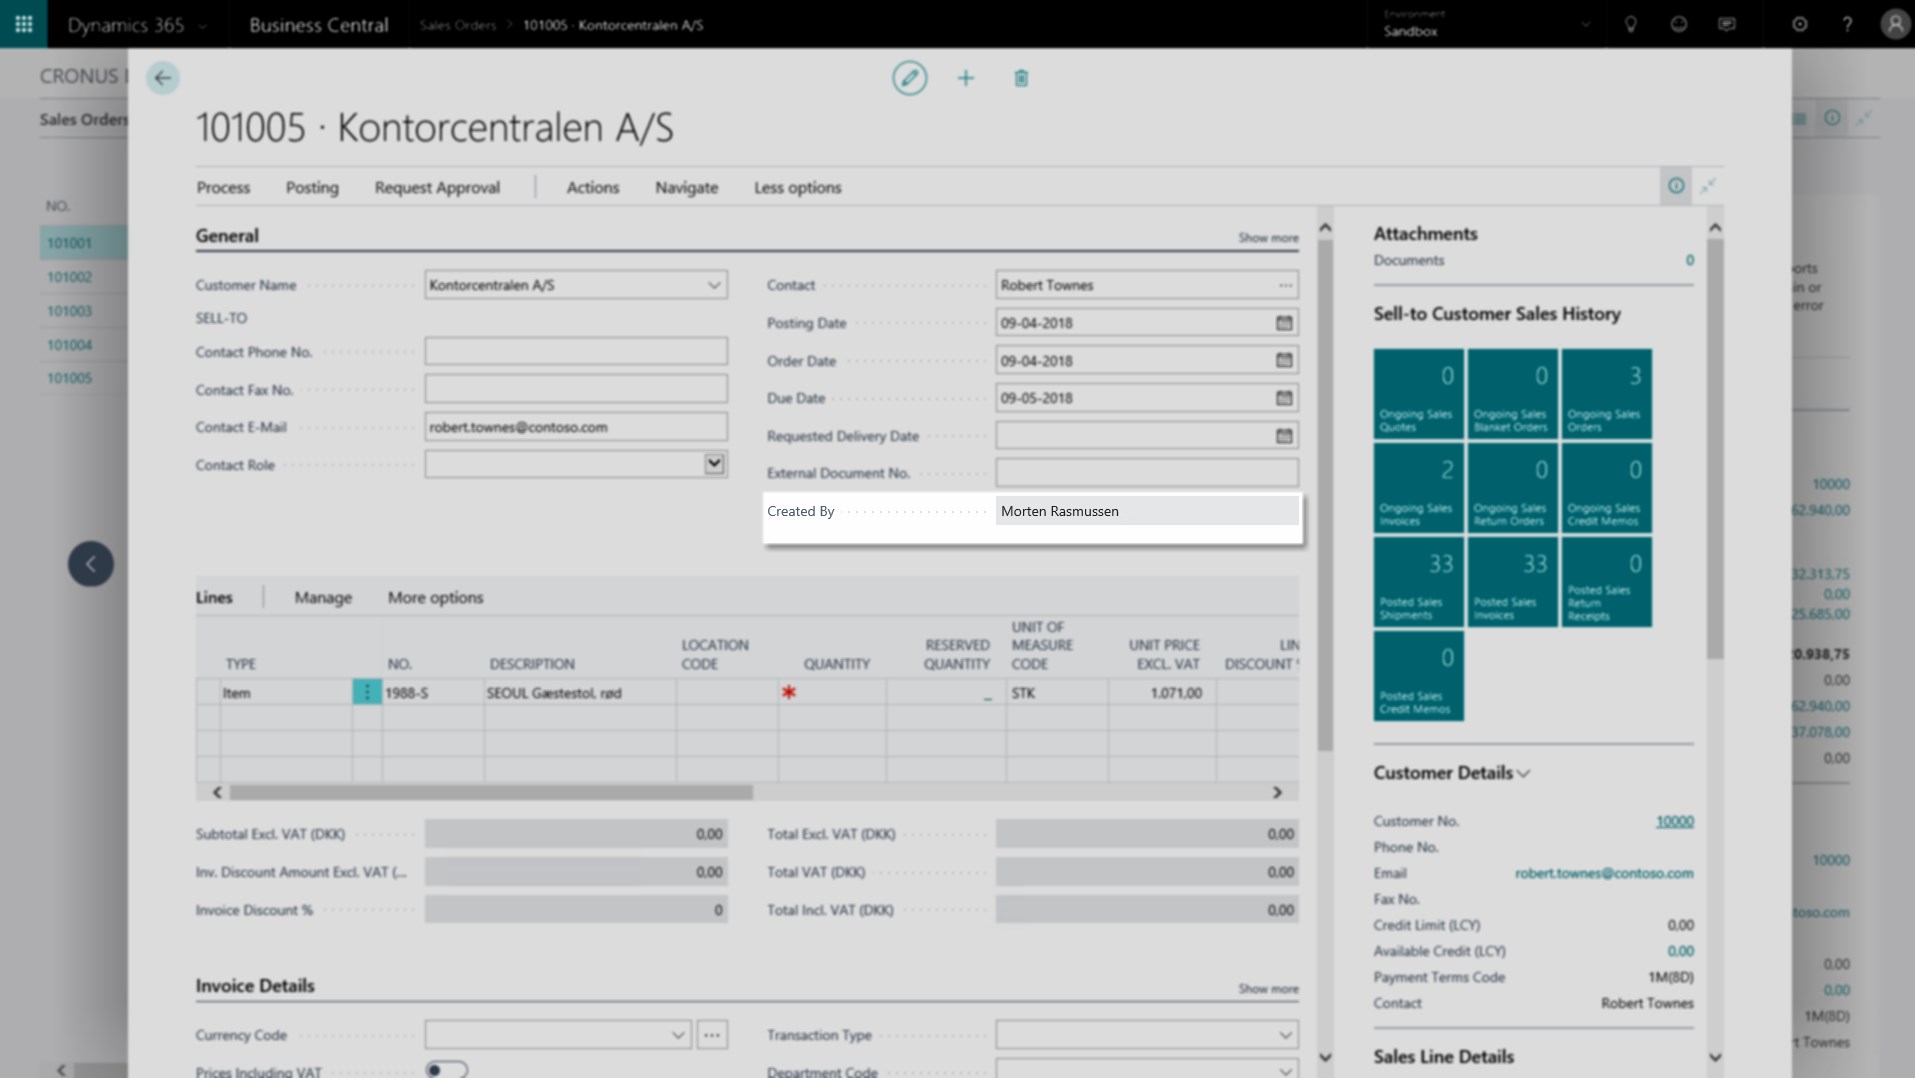The height and width of the screenshot is (1078, 1915).
Task: Create new order with plus icon
Action: 965,78
